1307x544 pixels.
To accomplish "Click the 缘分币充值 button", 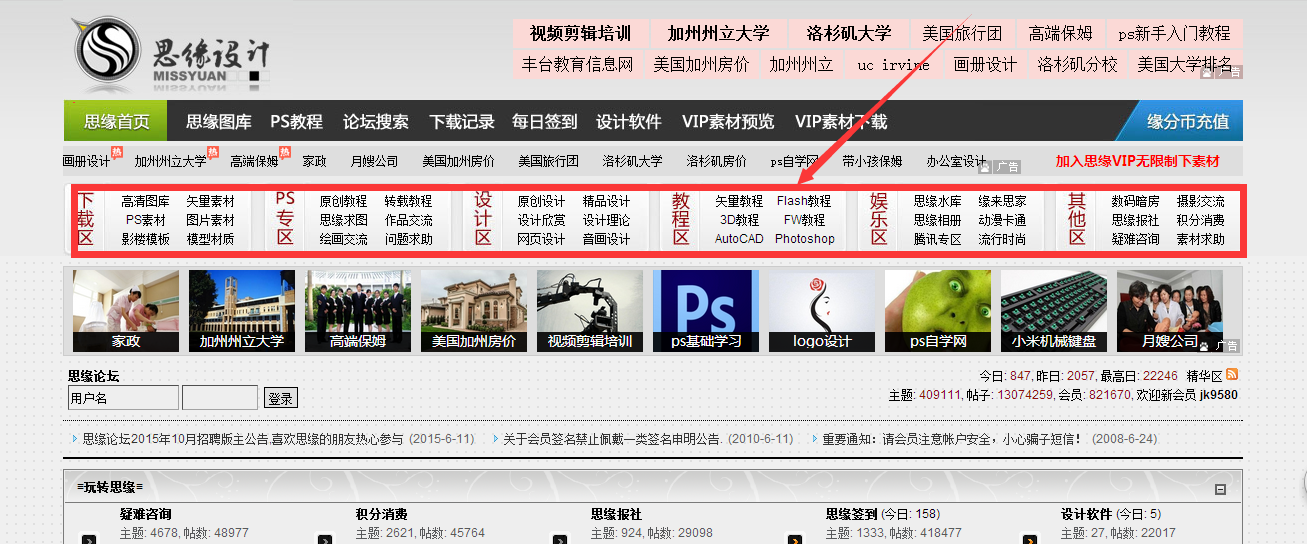I will pos(1187,122).
